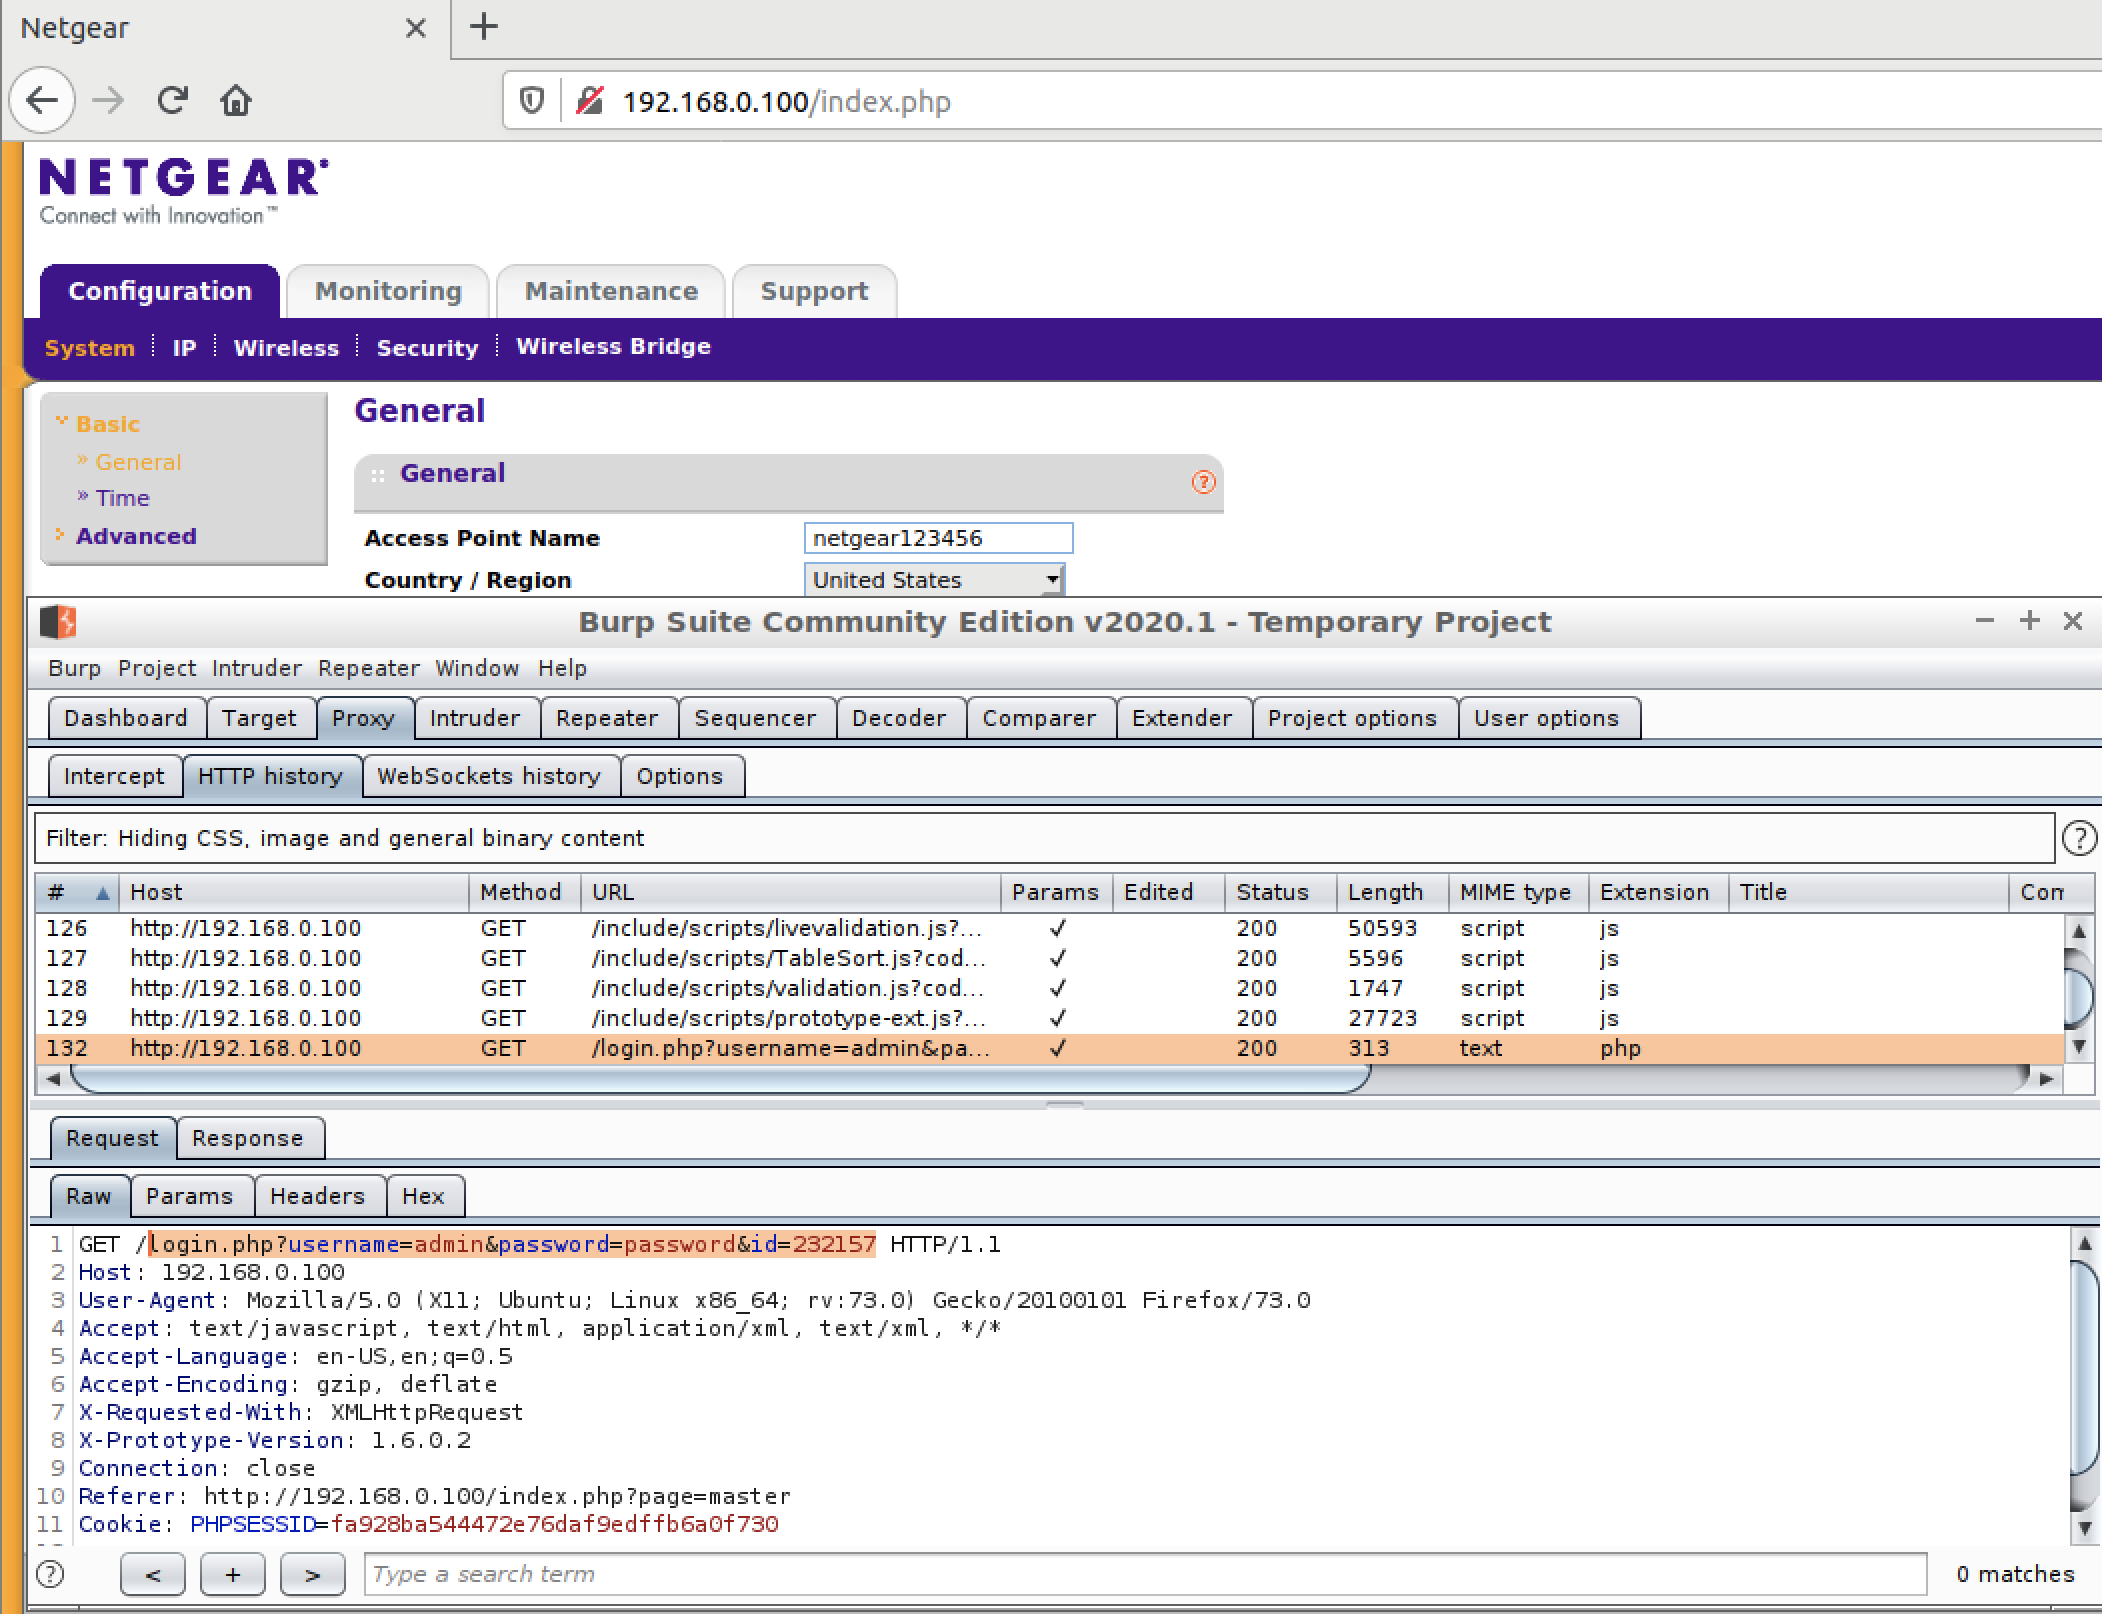Select history row 126 livevalidation.js
The image size is (2102, 1614).
click(x=1050, y=928)
